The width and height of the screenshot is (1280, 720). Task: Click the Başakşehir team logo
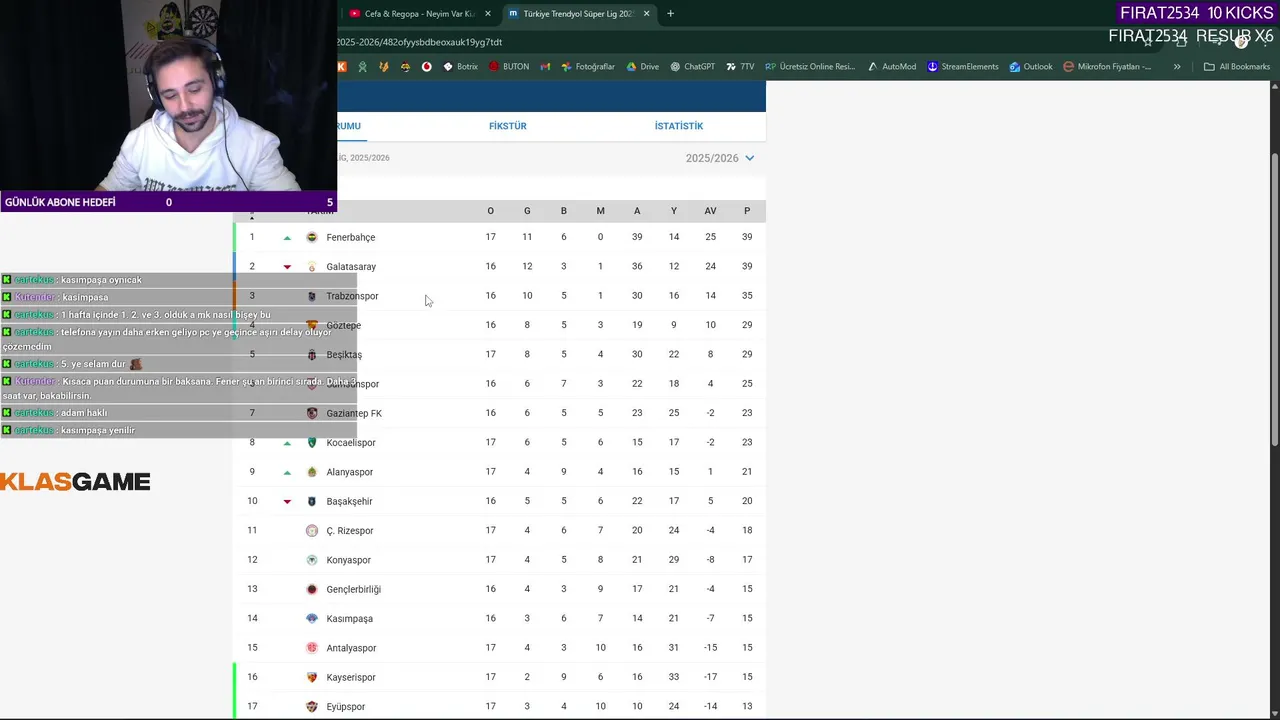pyautogui.click(x=312, y=501)
